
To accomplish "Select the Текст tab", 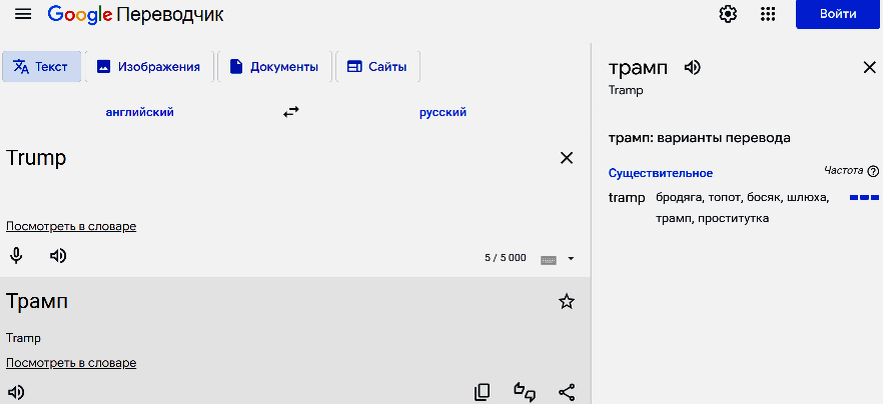I will (41, 66).
